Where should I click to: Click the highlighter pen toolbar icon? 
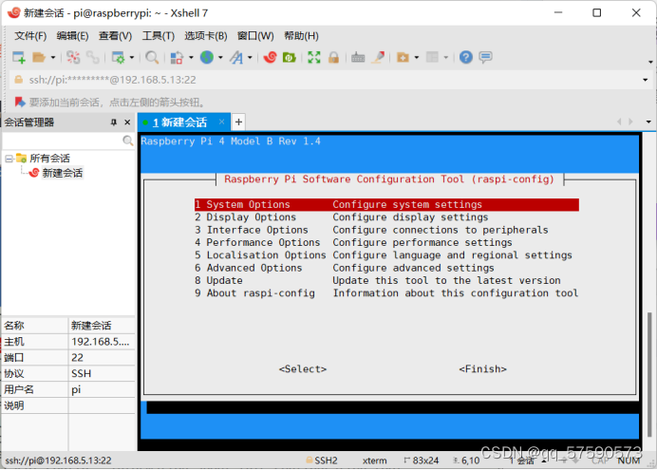[x=378, y=57]
